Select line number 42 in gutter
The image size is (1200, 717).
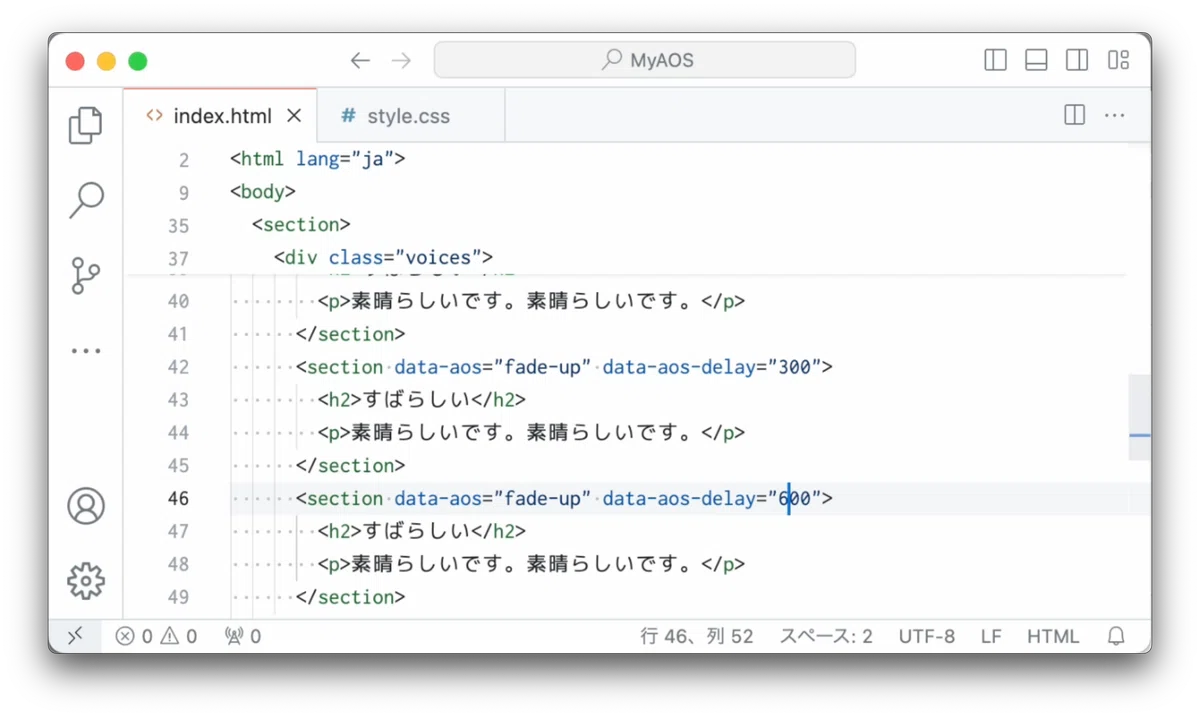(x=178, y=367)
